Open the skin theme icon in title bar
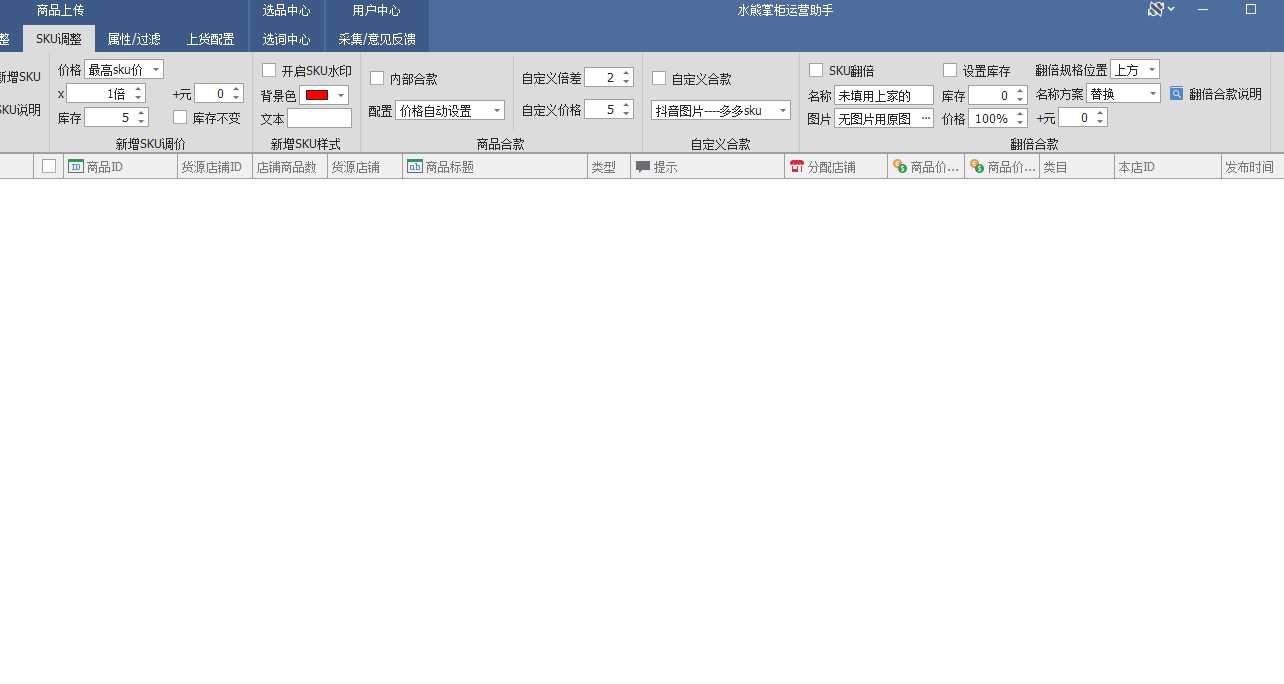 click(1156, 10)
